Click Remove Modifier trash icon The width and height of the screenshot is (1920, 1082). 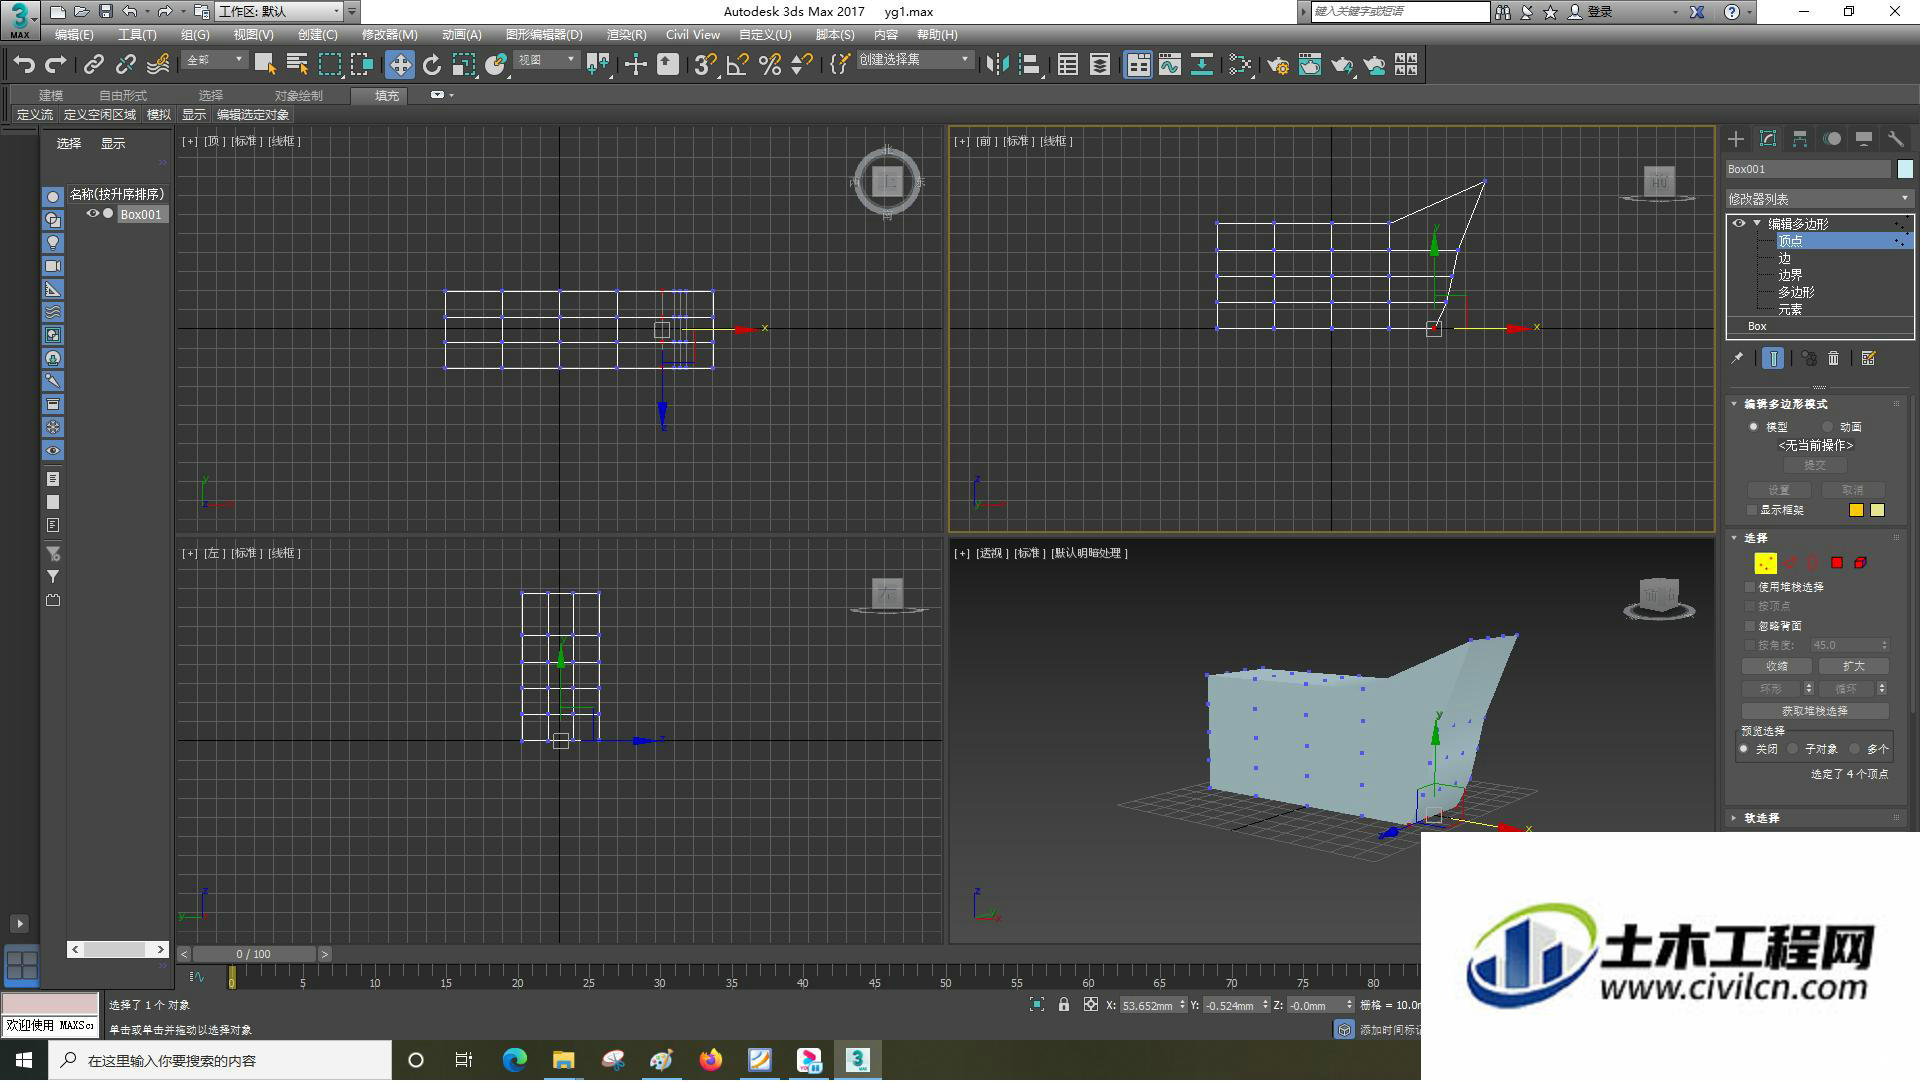[1834, 358]
